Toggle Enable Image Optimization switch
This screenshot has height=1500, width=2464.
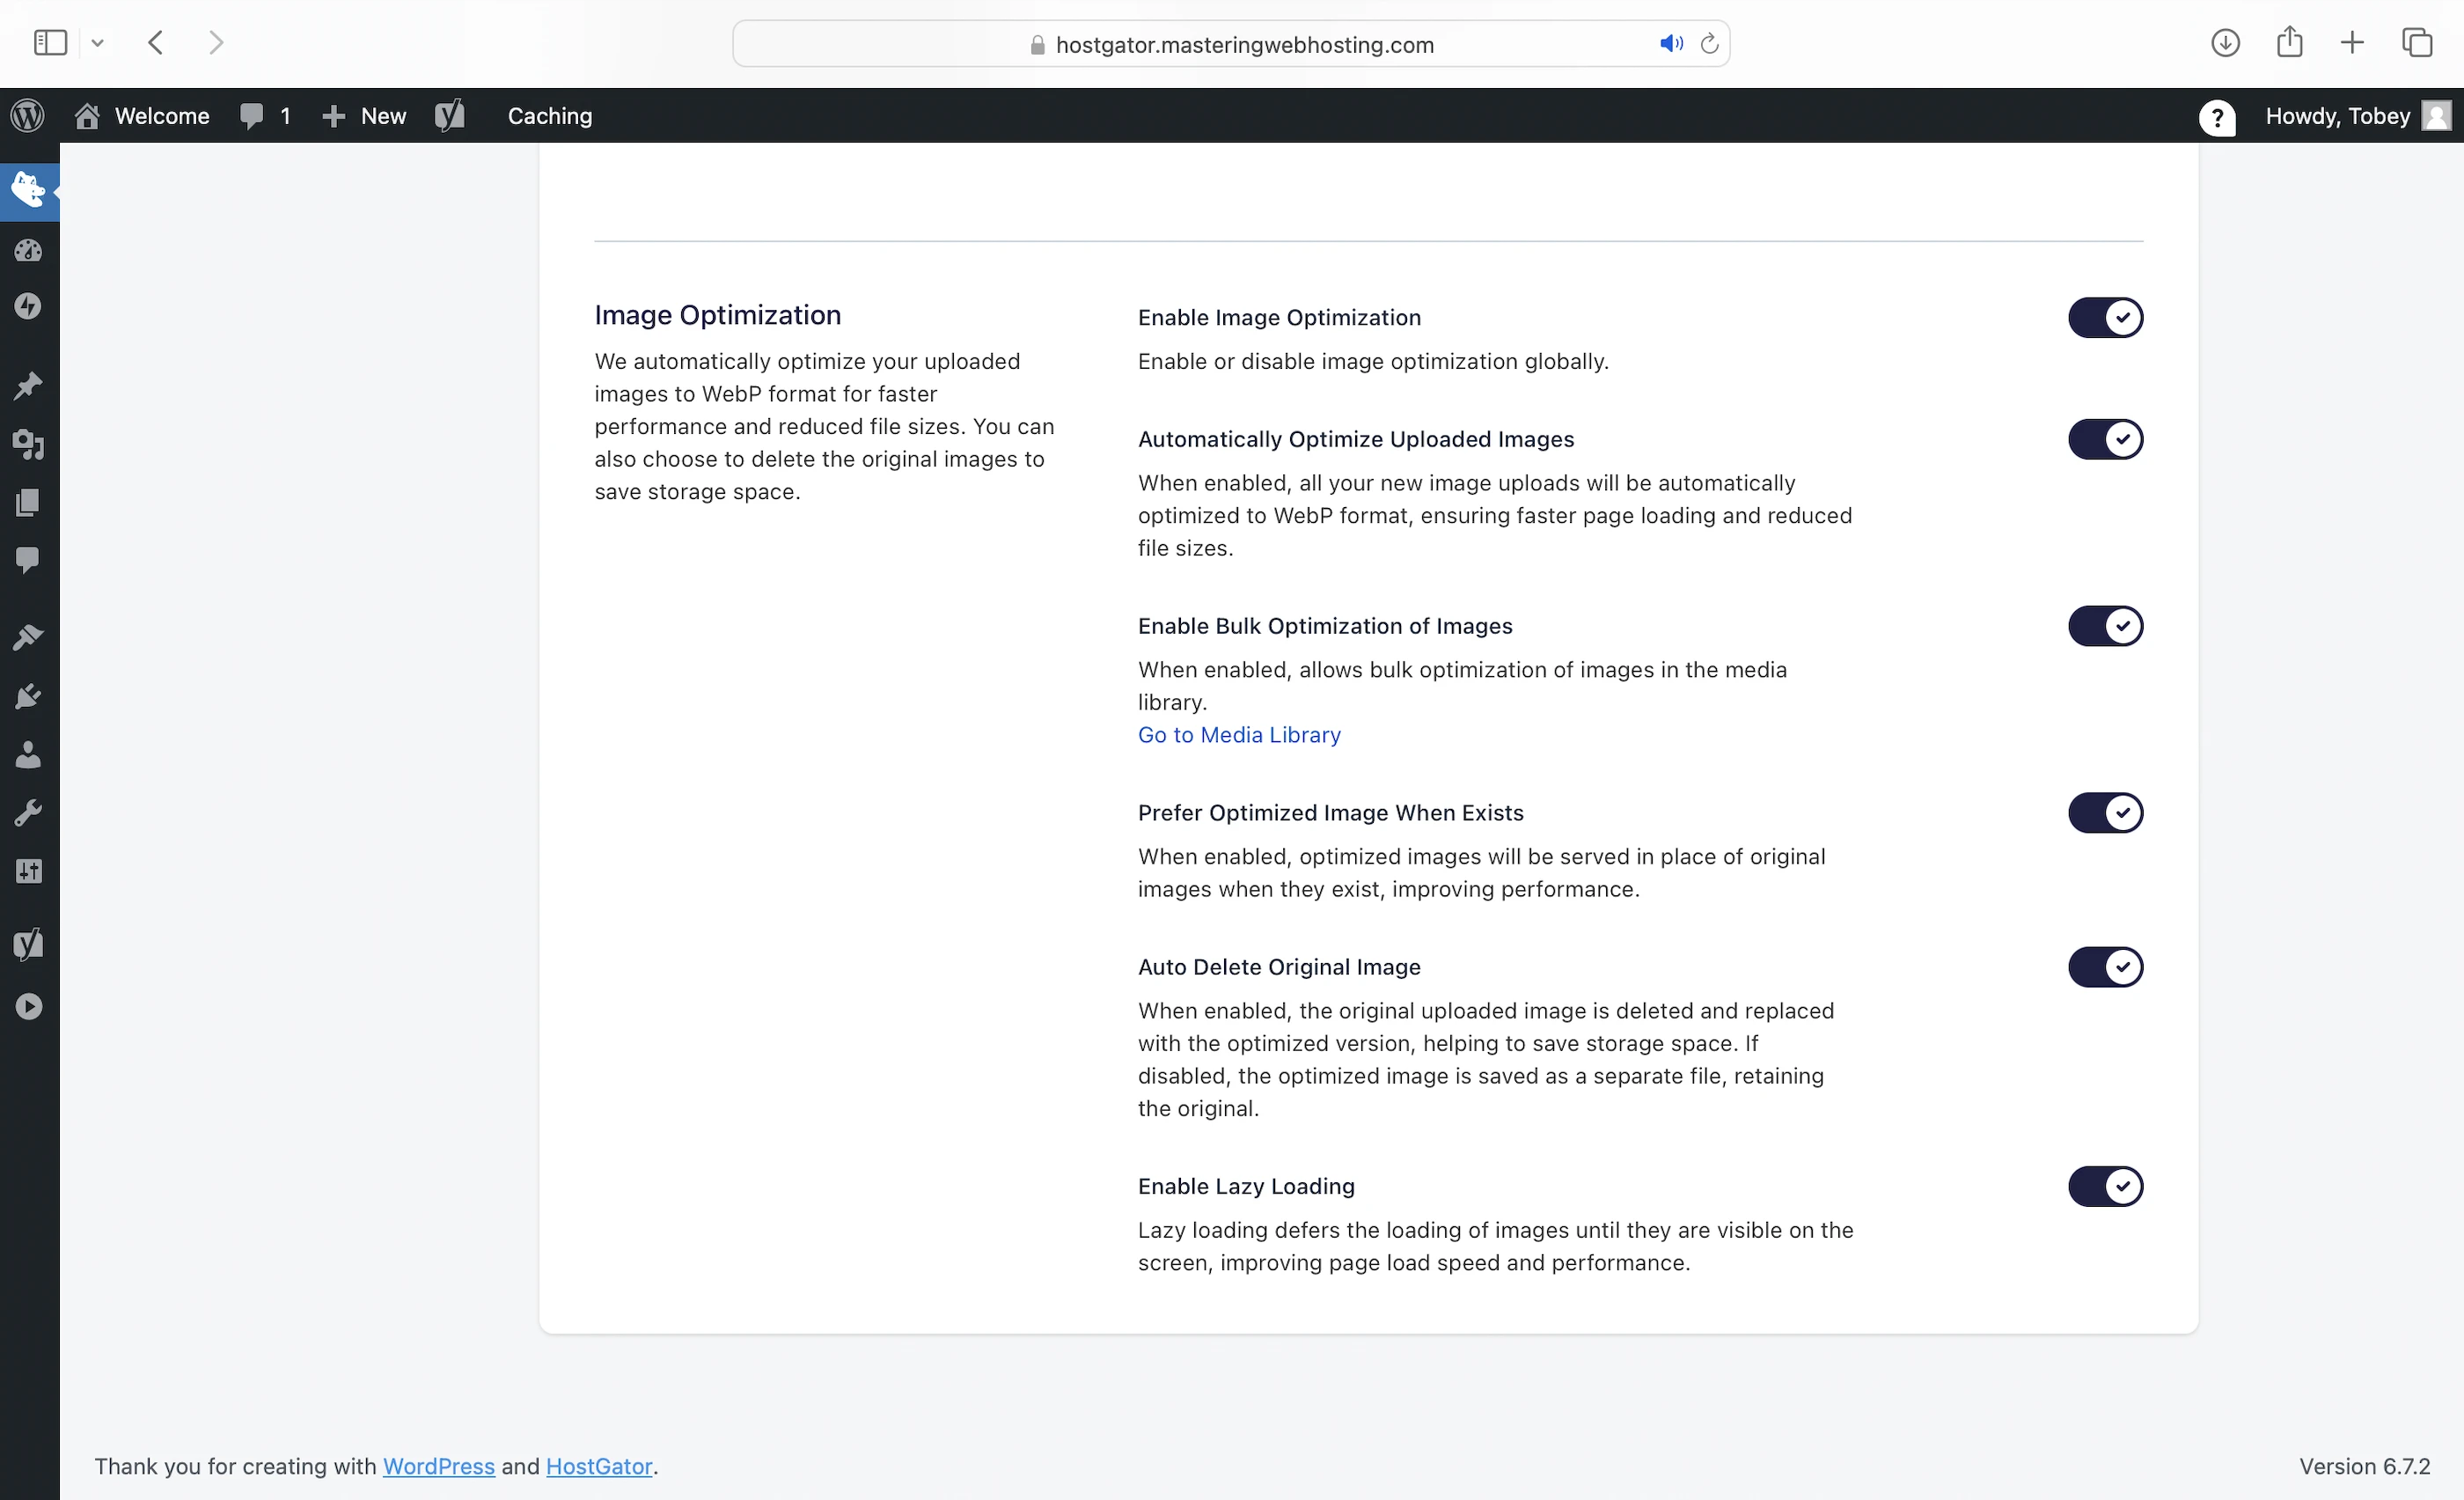point(2105,318)
